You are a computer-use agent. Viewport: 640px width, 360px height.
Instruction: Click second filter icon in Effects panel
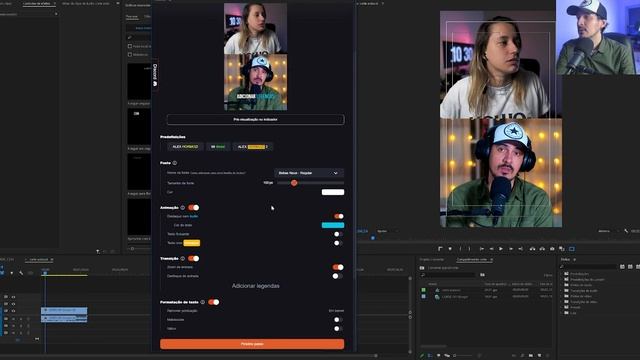click(x=630, y=267)
